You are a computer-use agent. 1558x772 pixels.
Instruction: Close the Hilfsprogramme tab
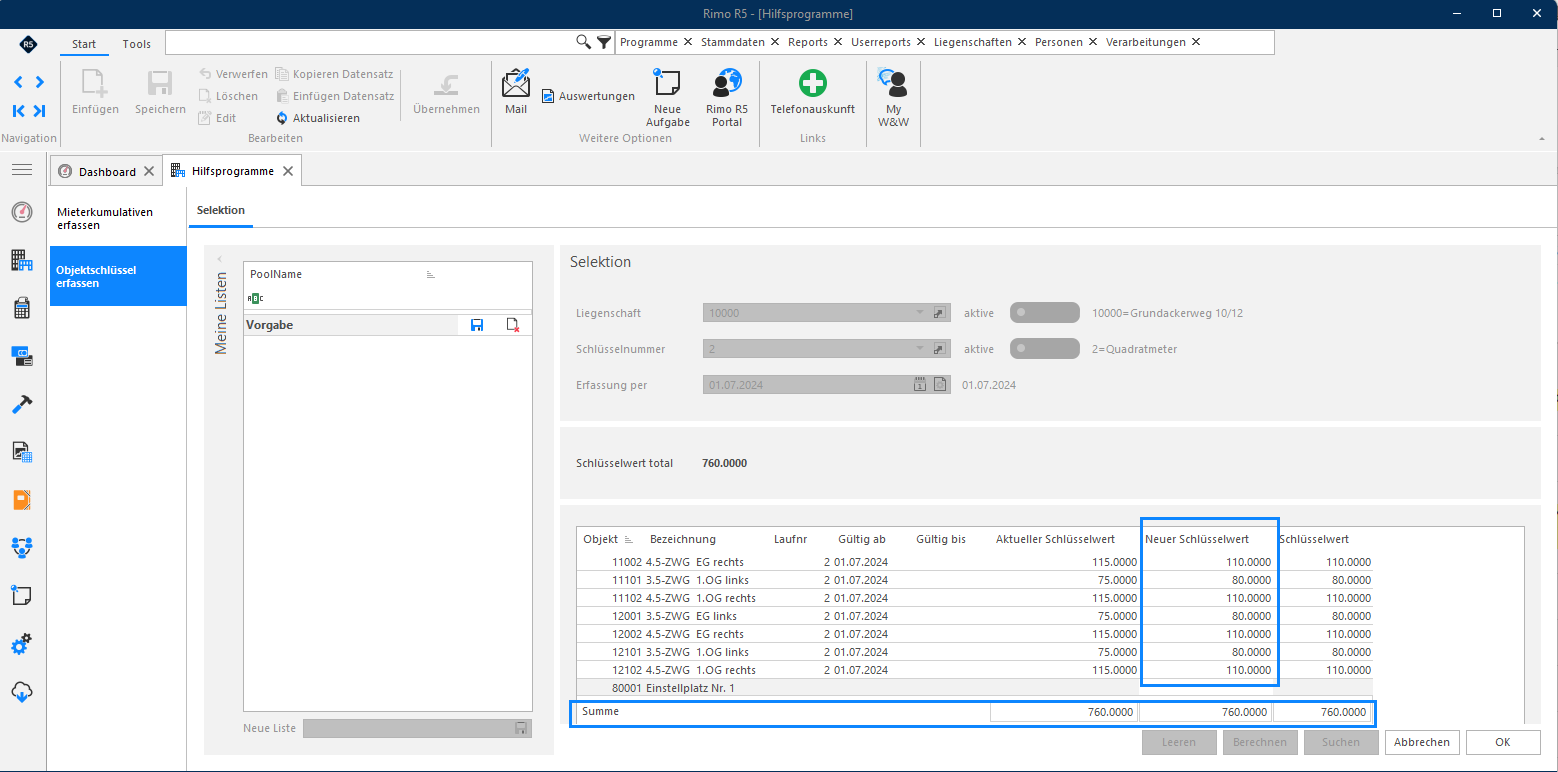(288, 171)
